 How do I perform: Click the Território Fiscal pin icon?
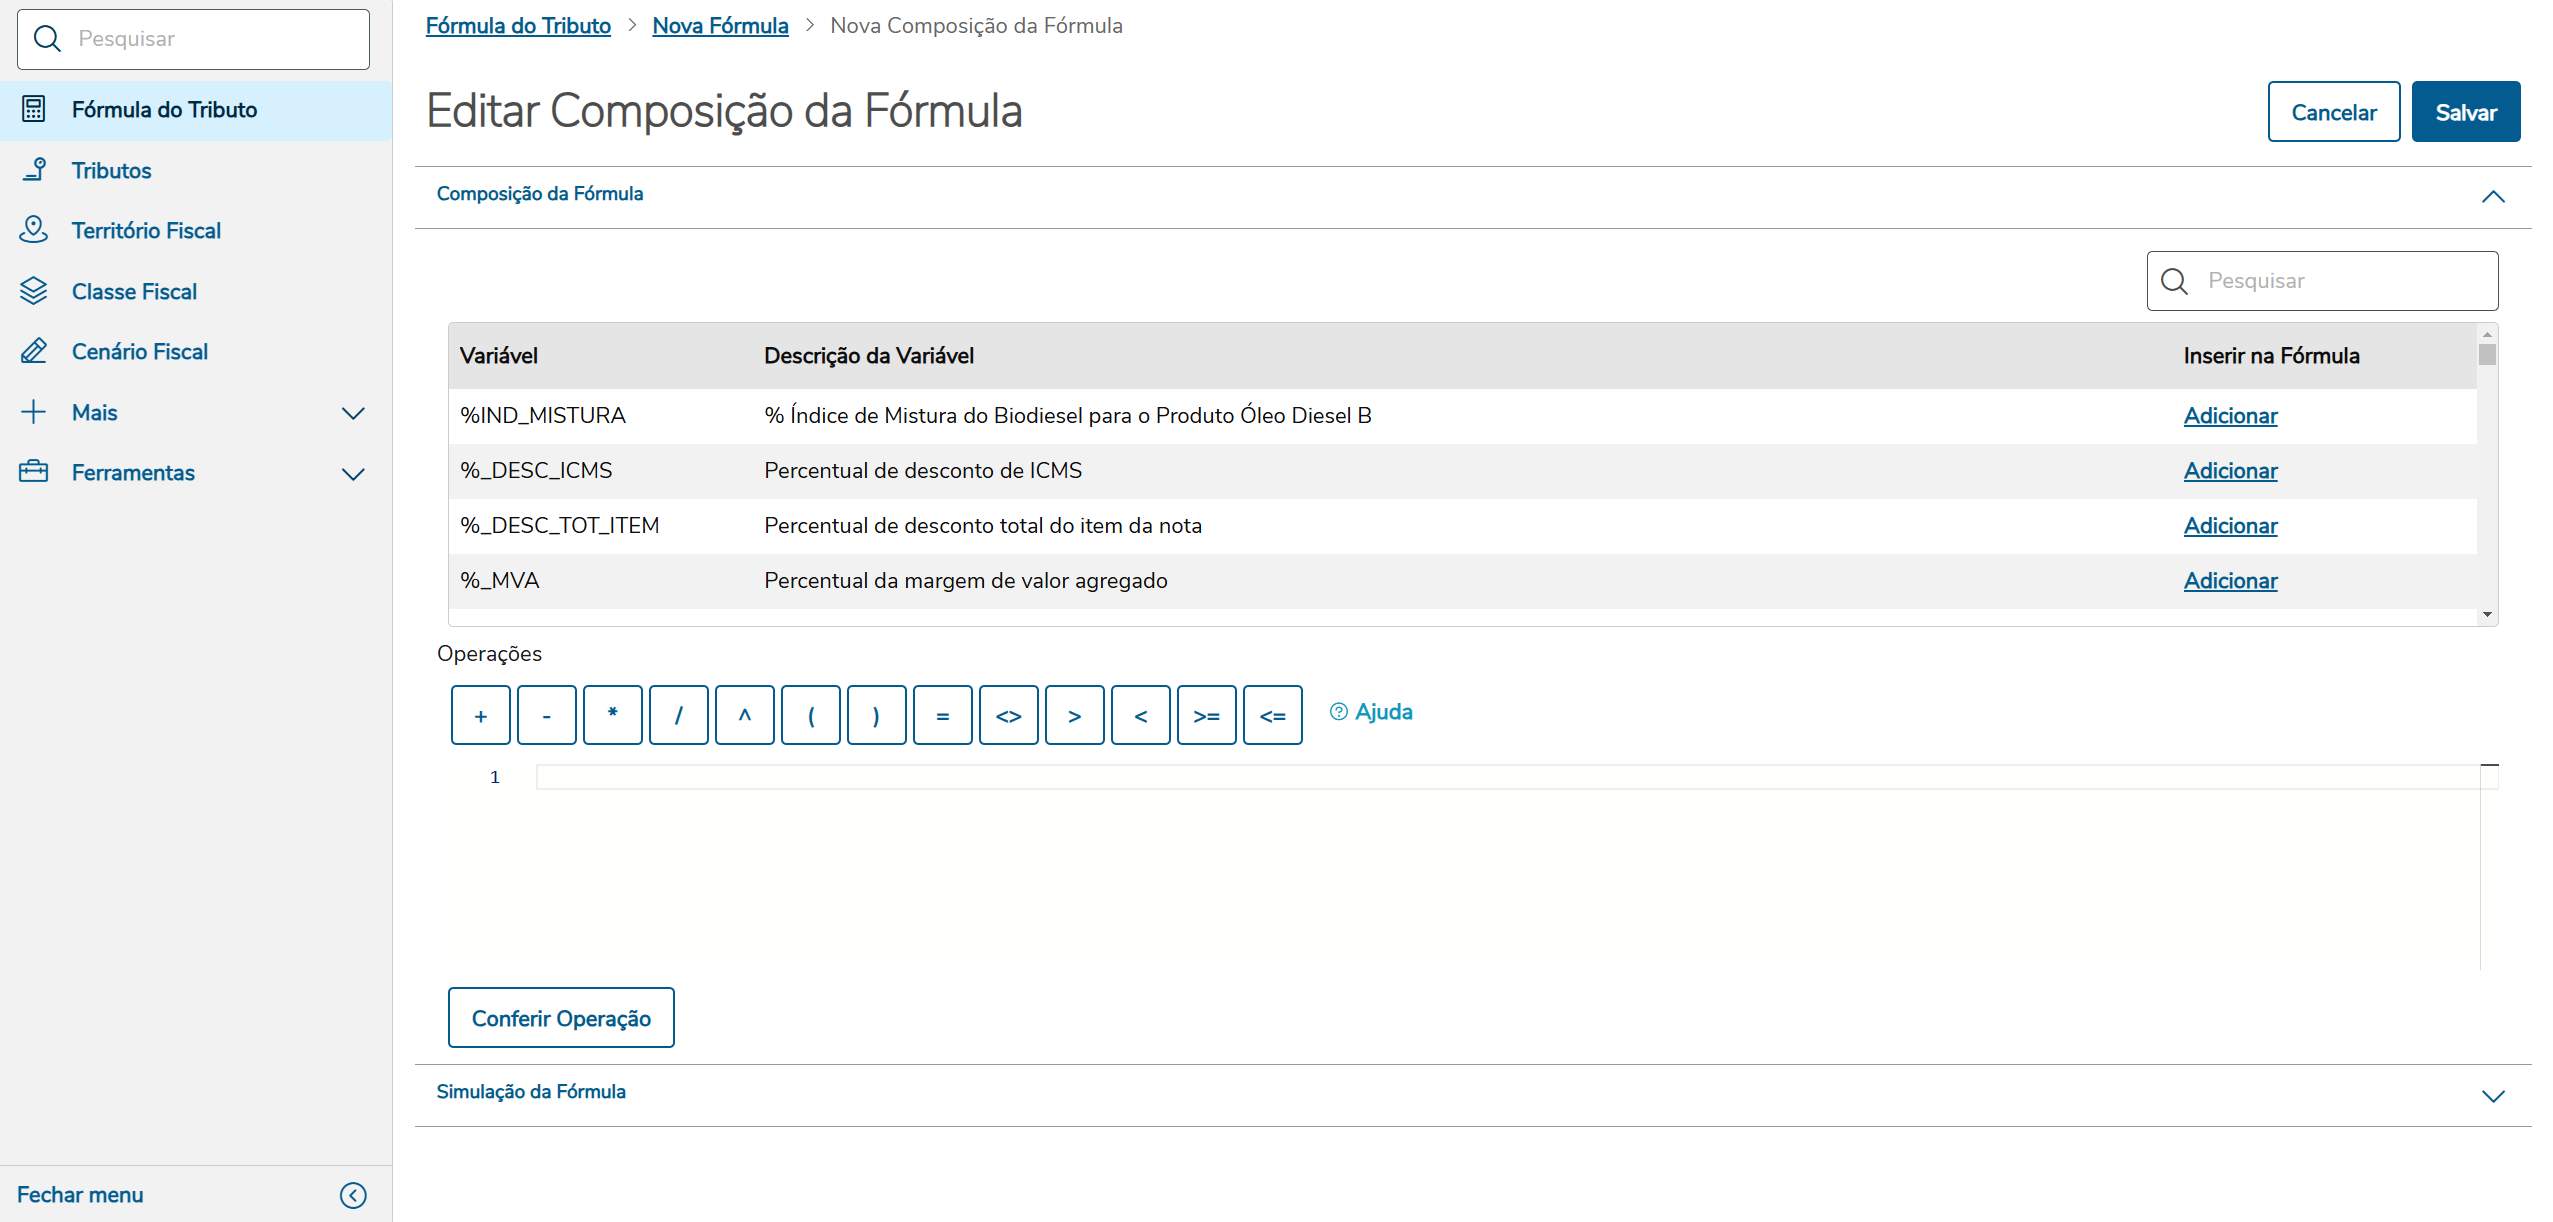pos(34,230)
